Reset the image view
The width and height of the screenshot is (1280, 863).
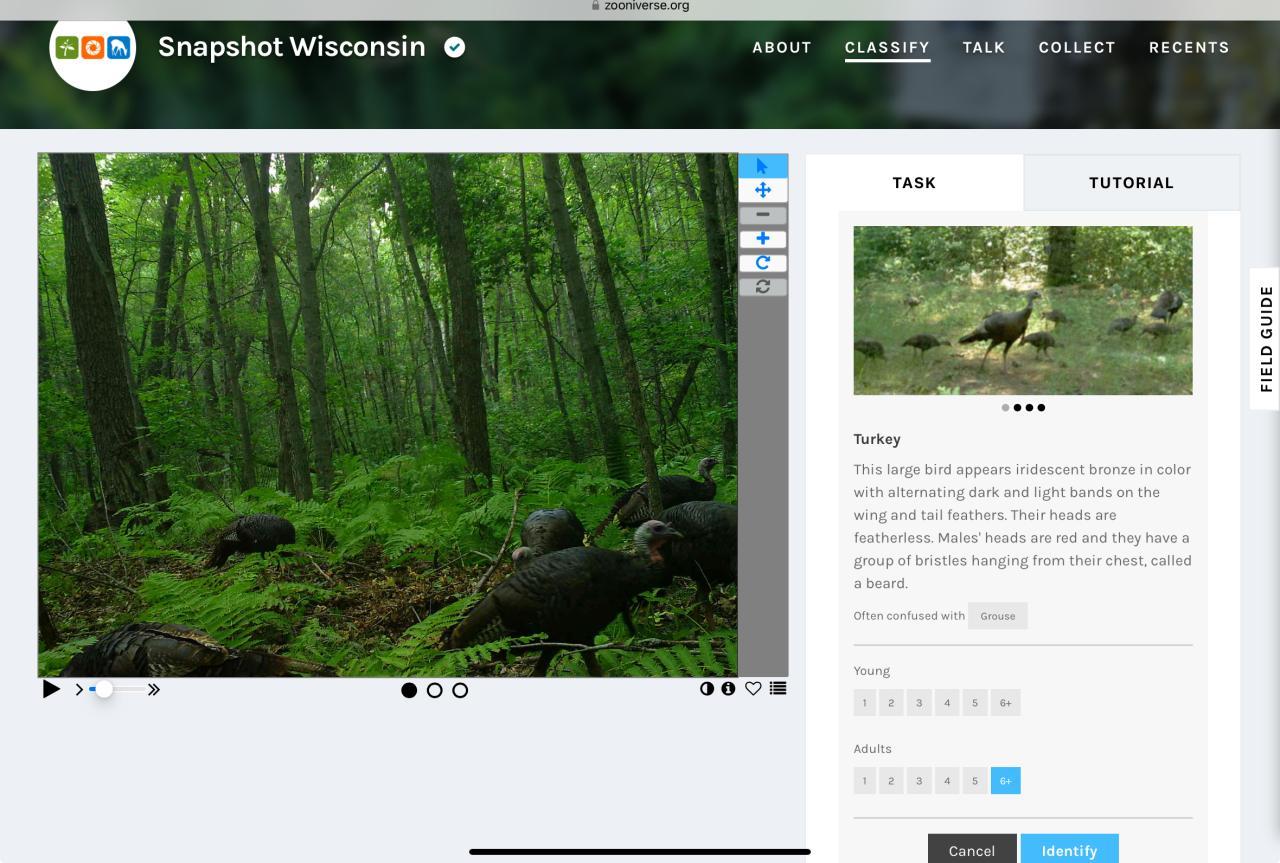[763, 287]
